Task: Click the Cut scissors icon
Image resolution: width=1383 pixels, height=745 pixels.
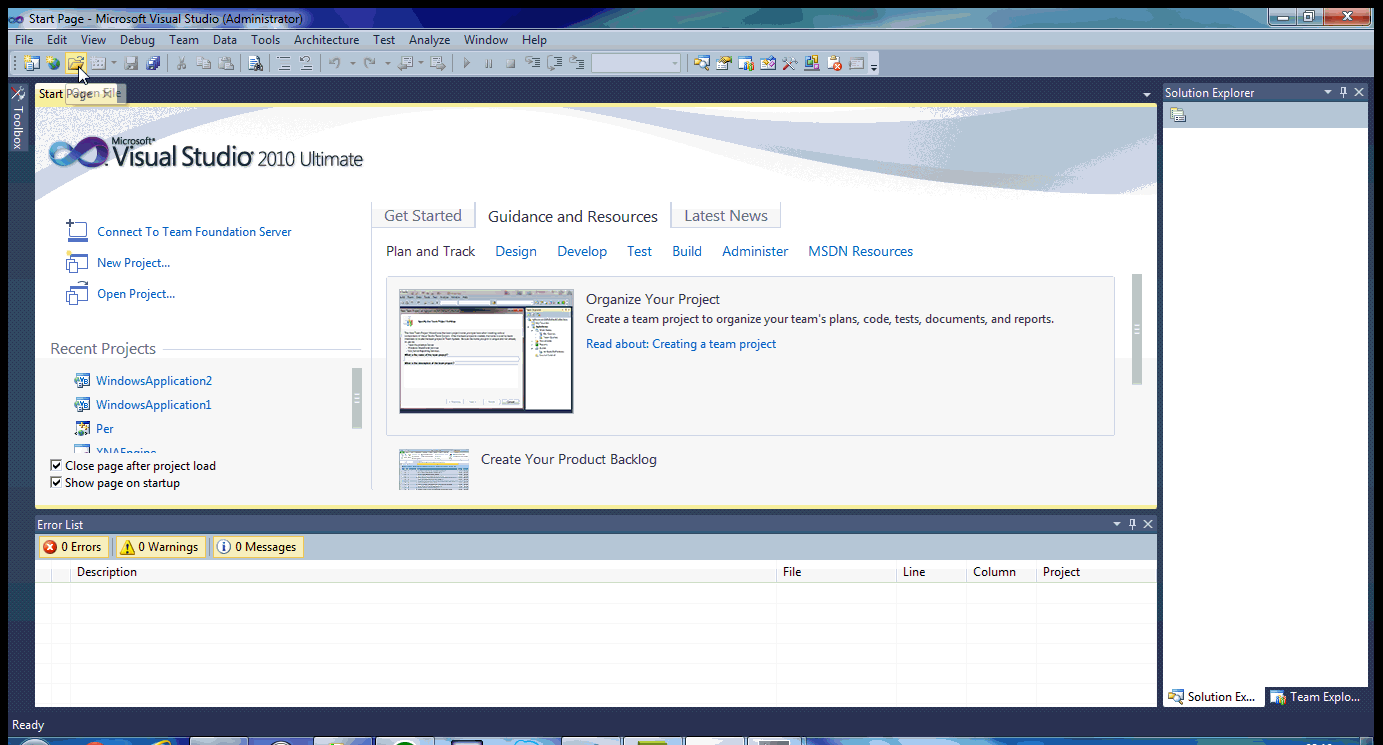Action: [x=181, y=63]
